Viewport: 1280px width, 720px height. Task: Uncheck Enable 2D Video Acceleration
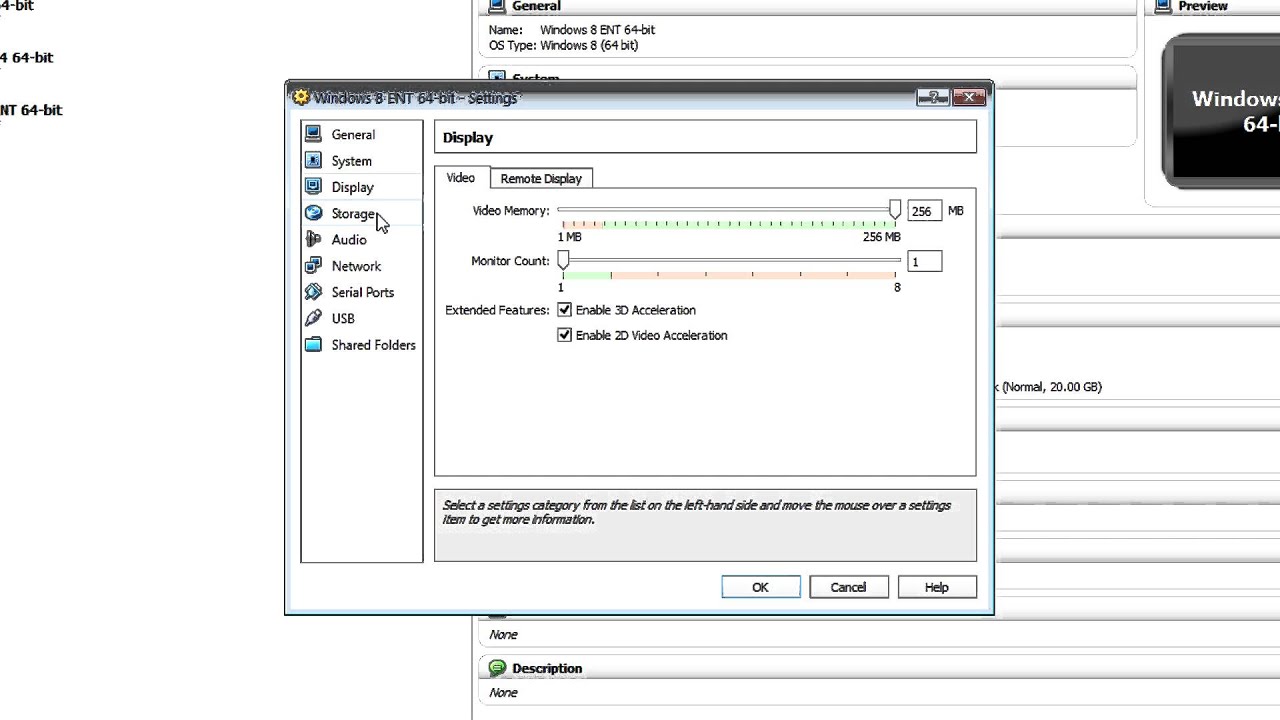click(564, 335)
